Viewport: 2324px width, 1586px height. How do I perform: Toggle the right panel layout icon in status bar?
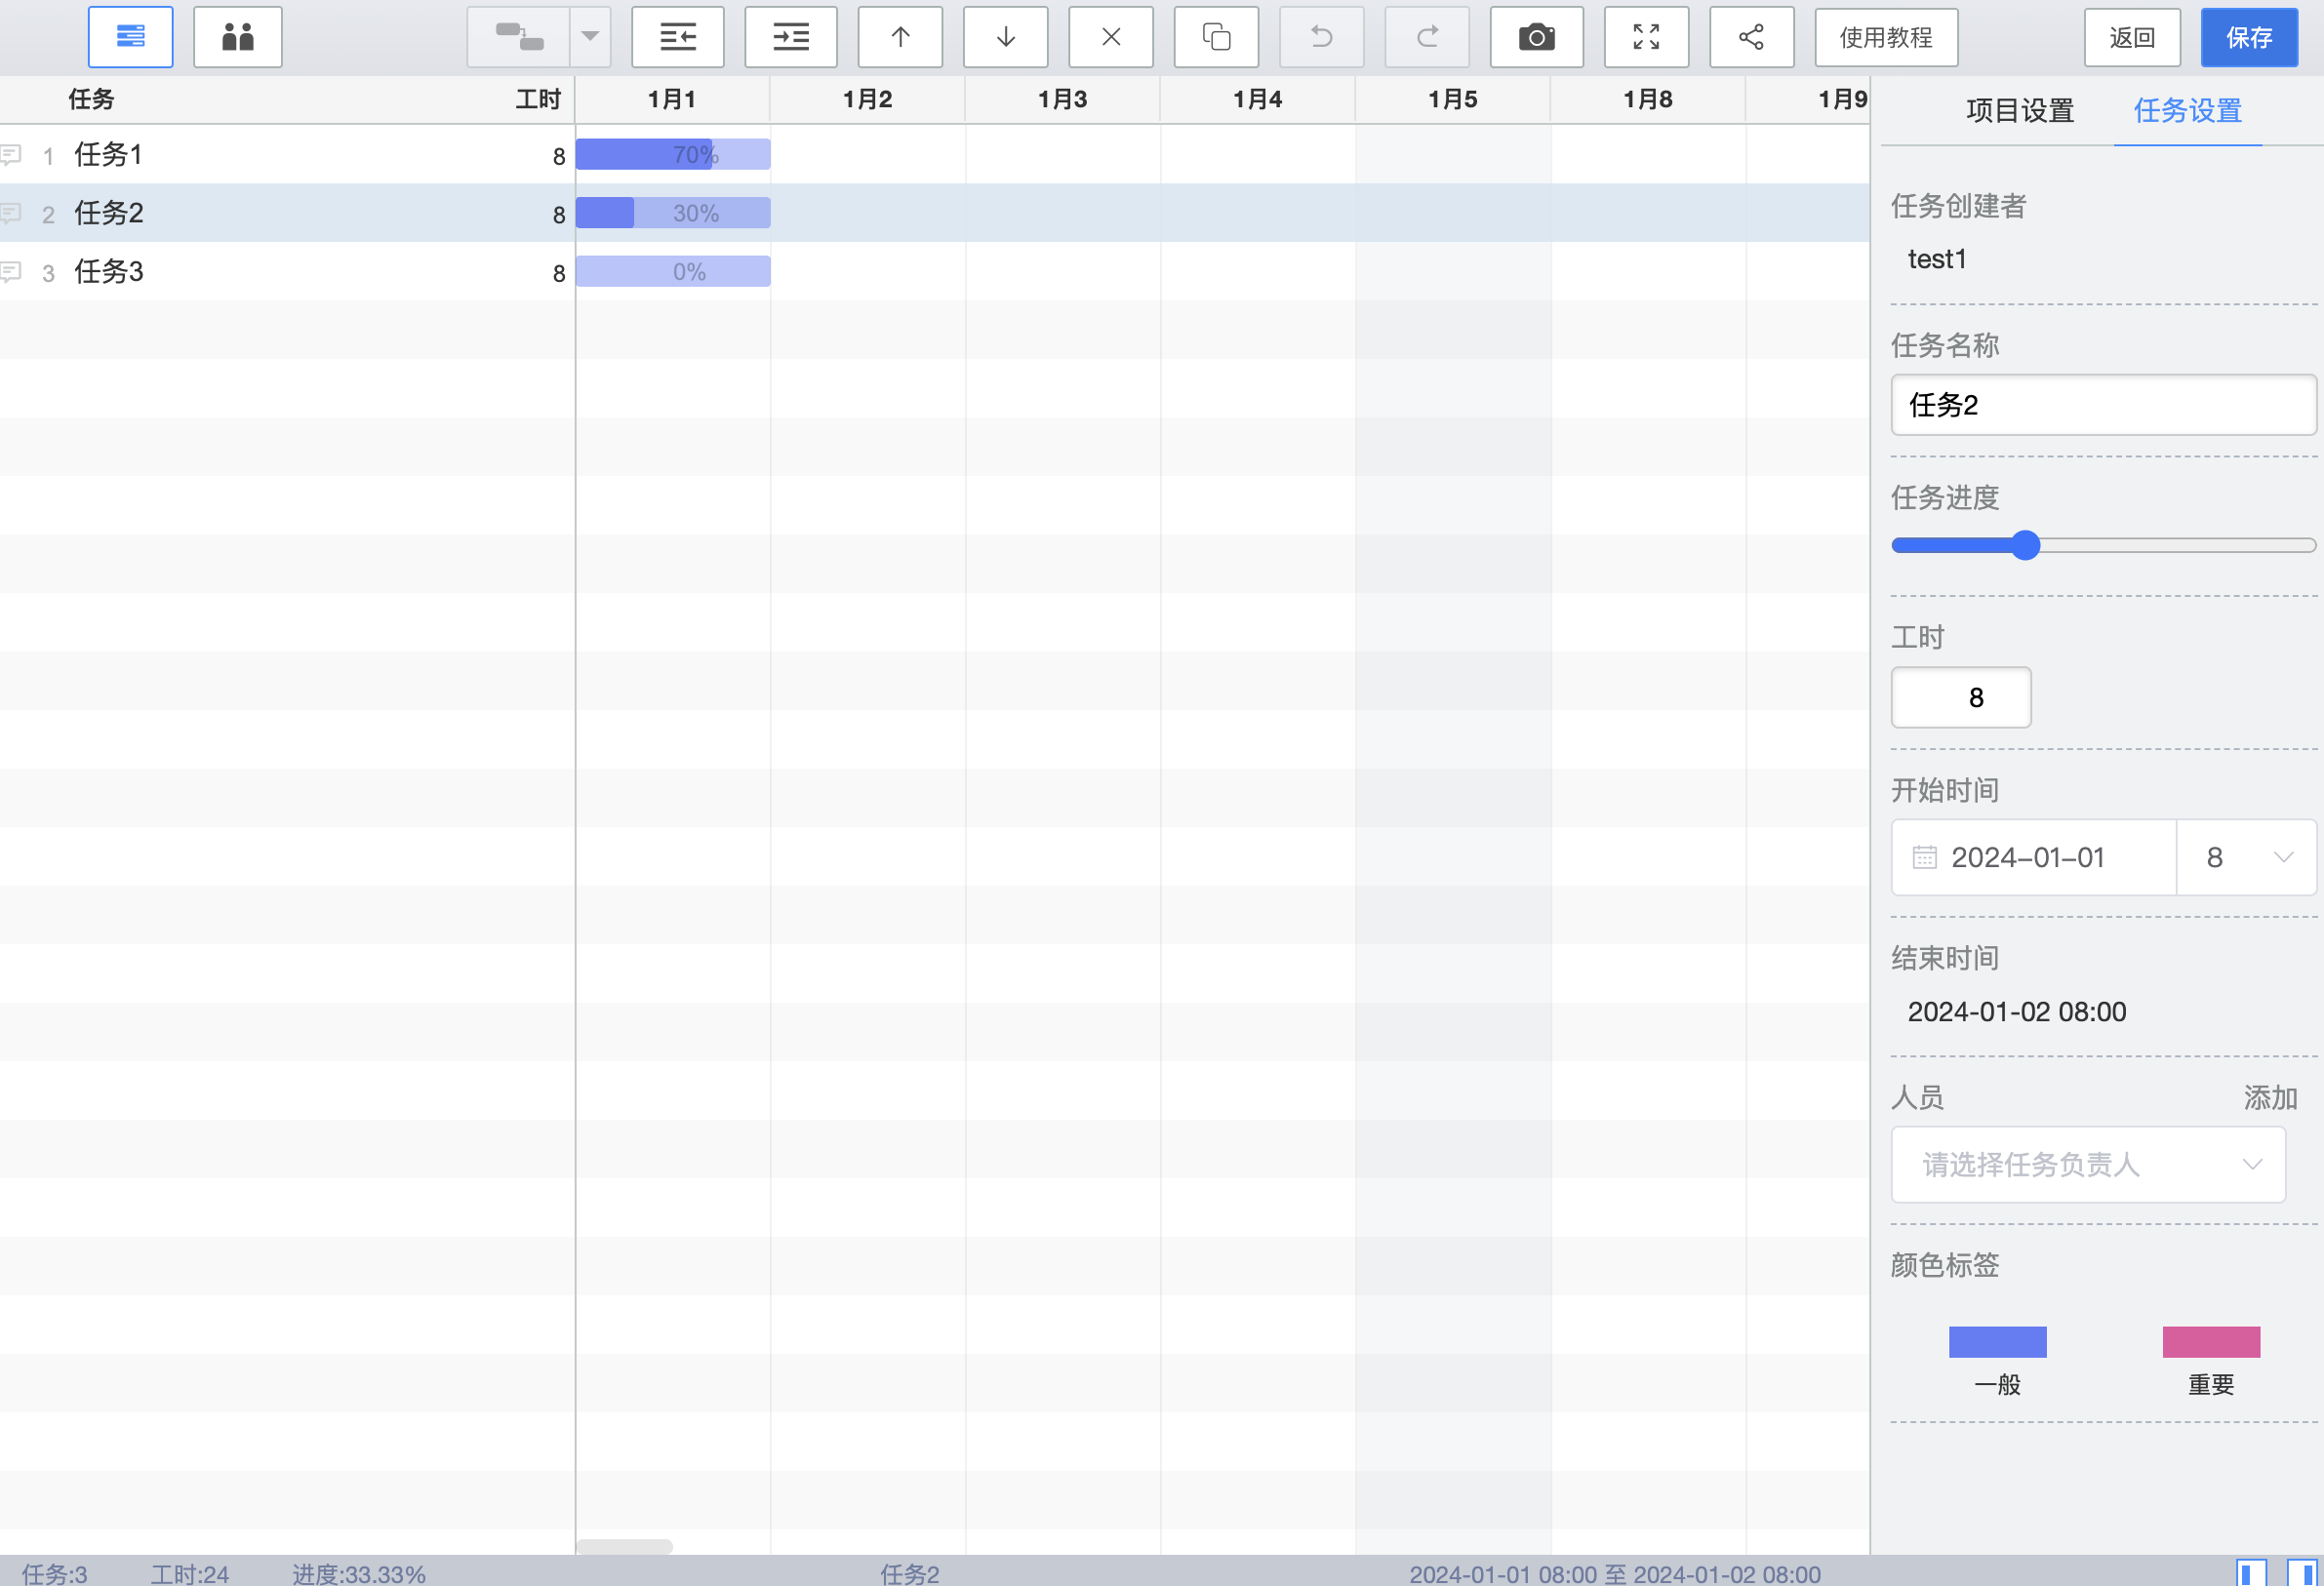tap(2302, 1573)
